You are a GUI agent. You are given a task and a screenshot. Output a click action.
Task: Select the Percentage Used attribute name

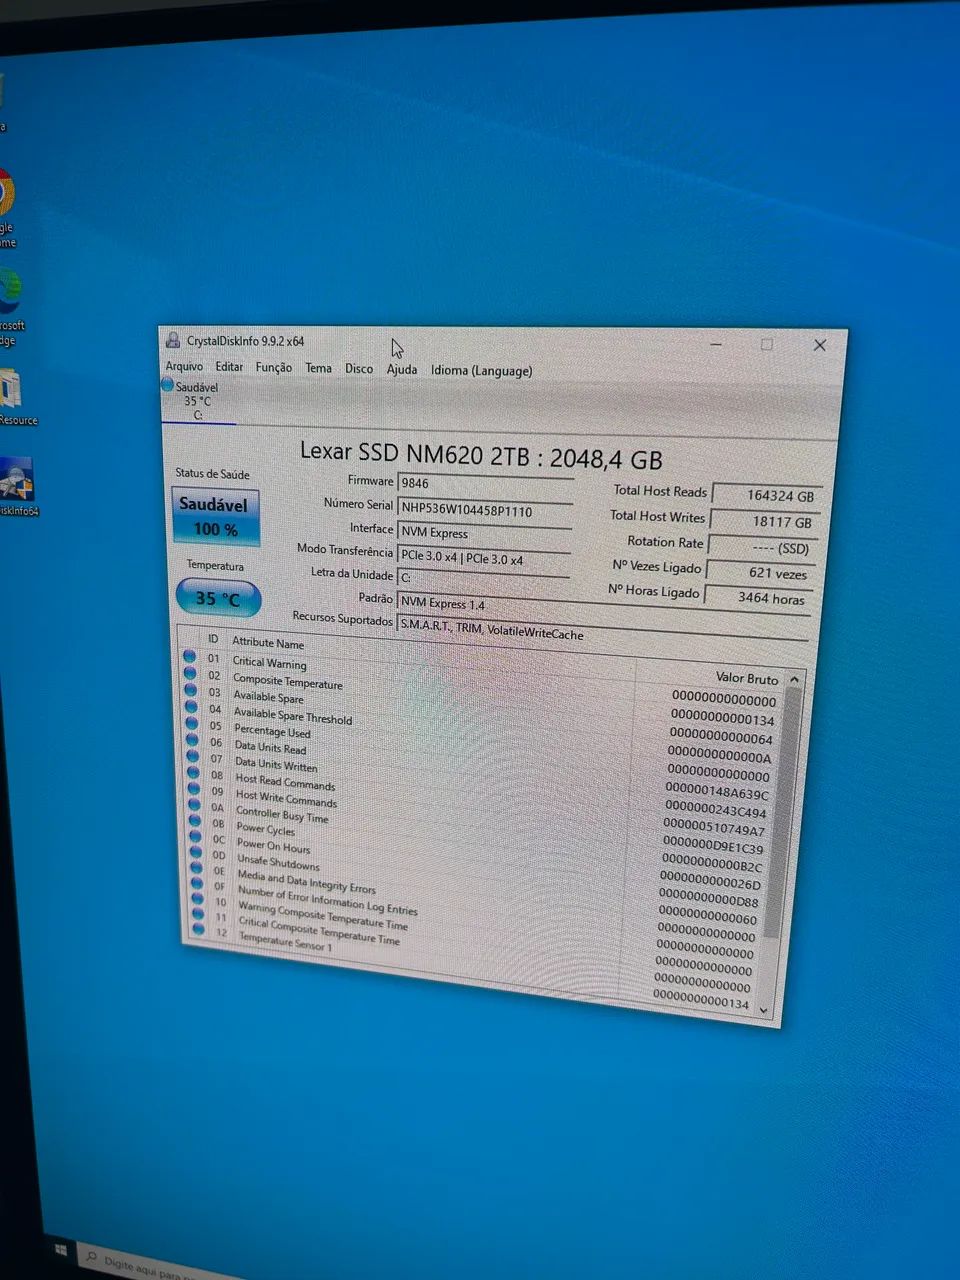272,732
